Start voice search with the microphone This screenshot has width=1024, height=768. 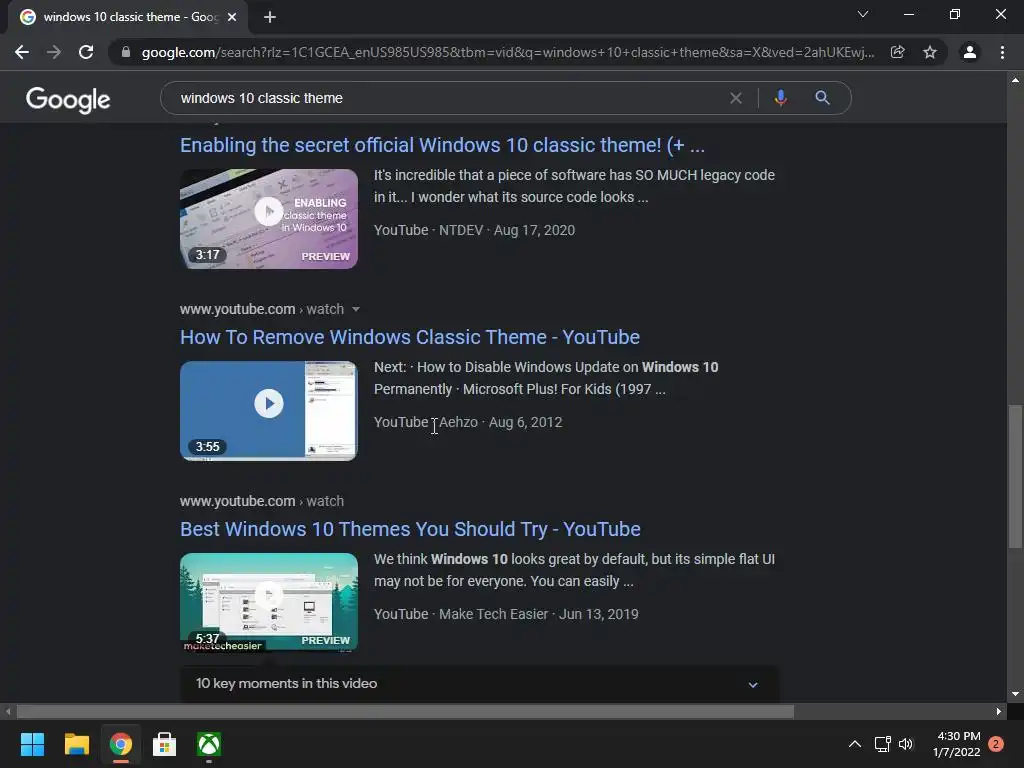(x=780, y=98)
